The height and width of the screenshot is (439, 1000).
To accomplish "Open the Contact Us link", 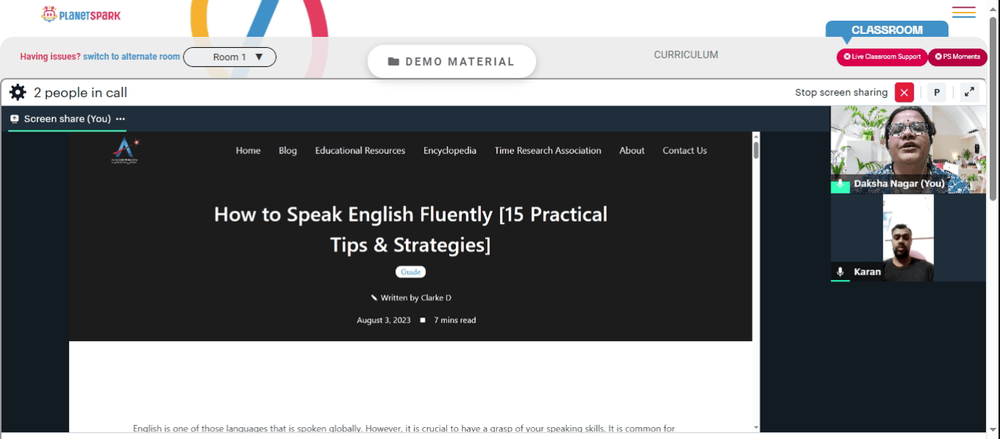I will 684,151.
